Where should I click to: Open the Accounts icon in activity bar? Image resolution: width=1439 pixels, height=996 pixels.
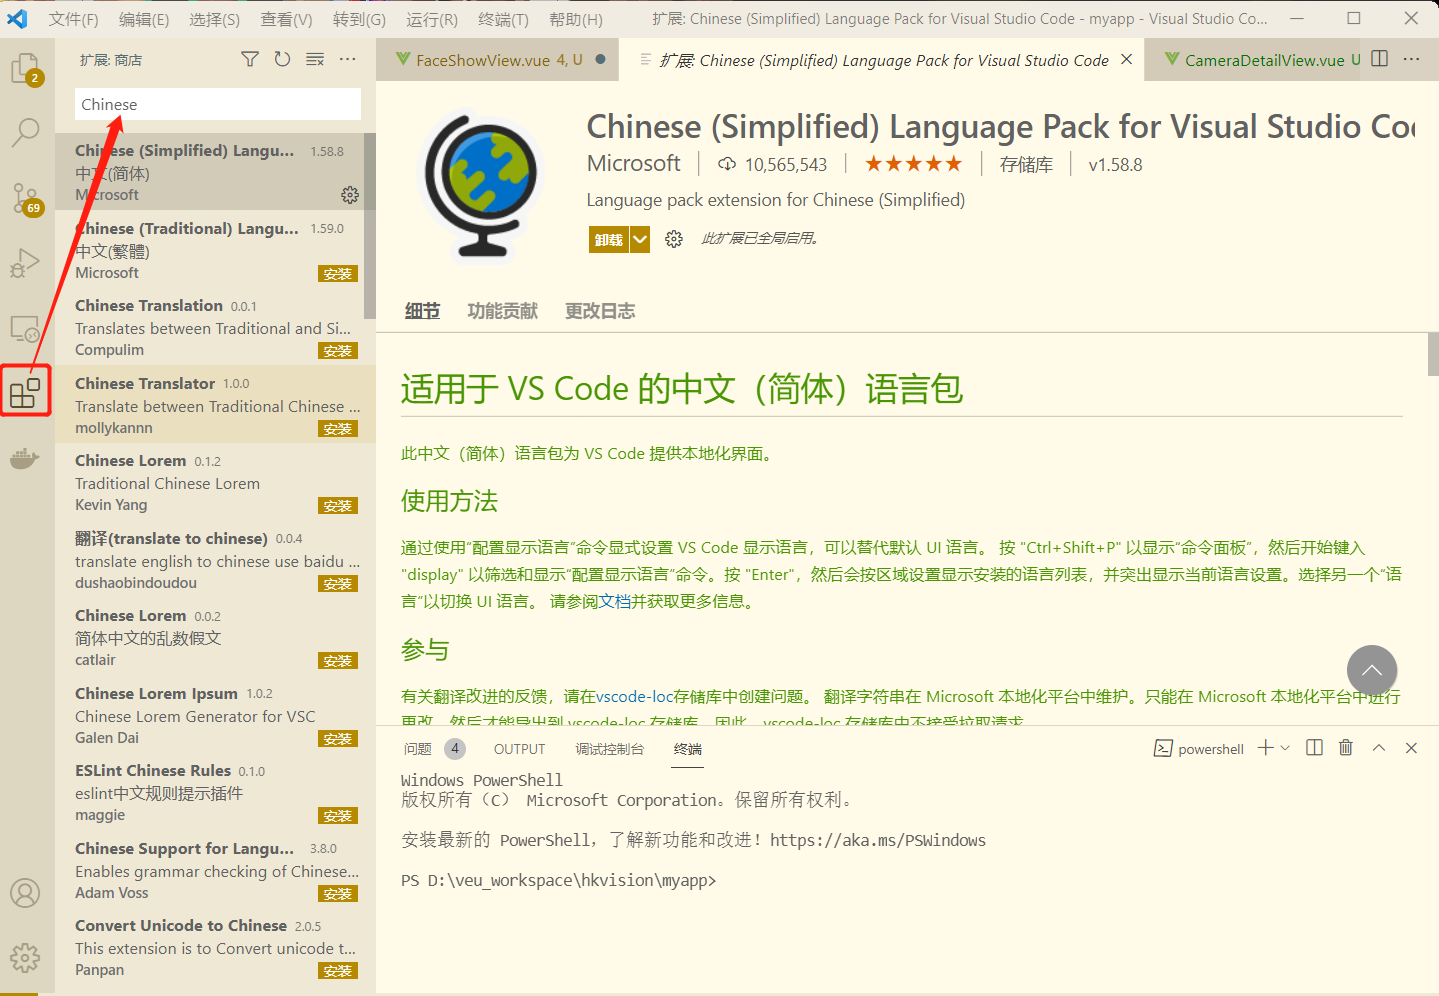point(26,893)
